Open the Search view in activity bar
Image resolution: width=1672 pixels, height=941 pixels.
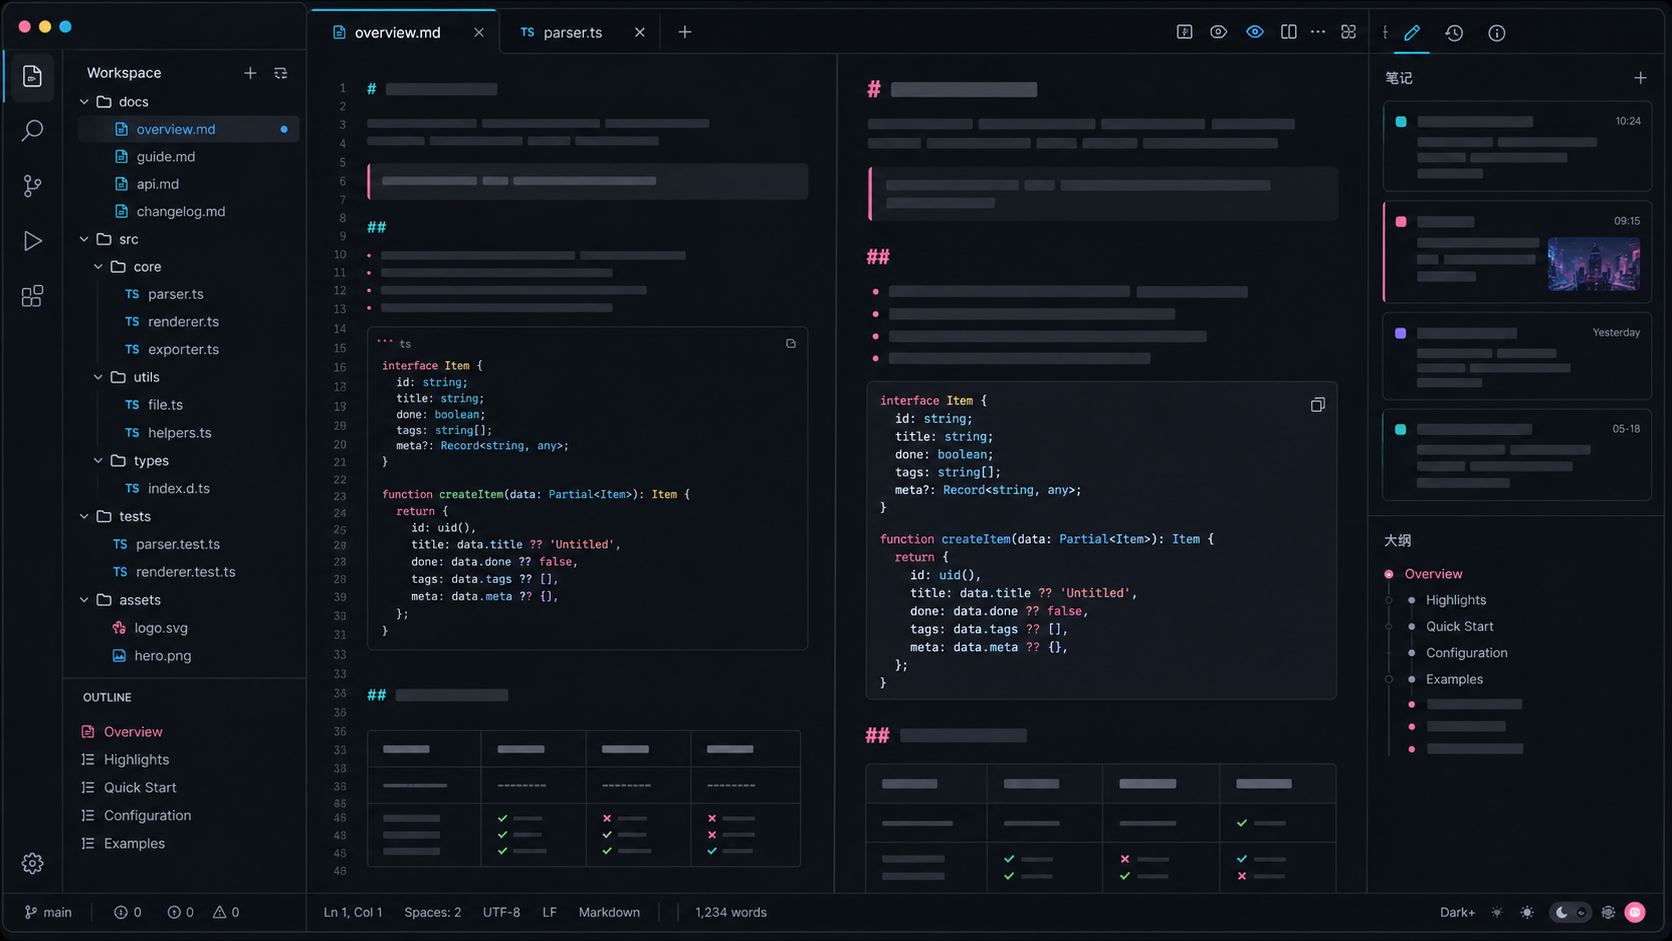(x=32, y=131)
